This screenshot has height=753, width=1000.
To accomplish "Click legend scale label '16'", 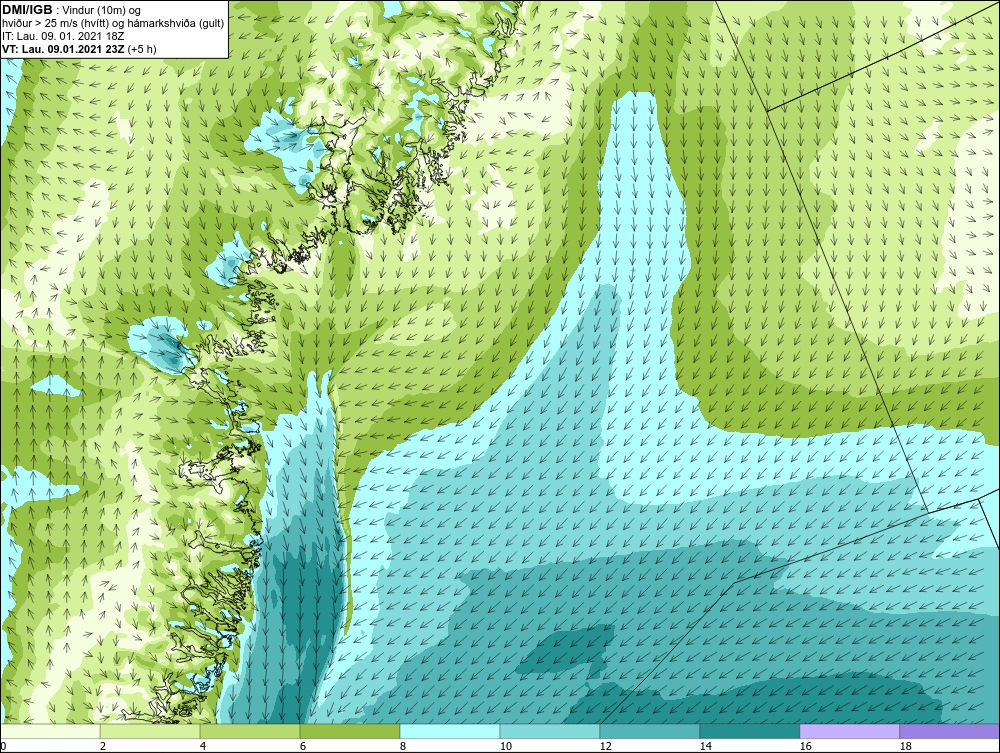I will [805, 746].
